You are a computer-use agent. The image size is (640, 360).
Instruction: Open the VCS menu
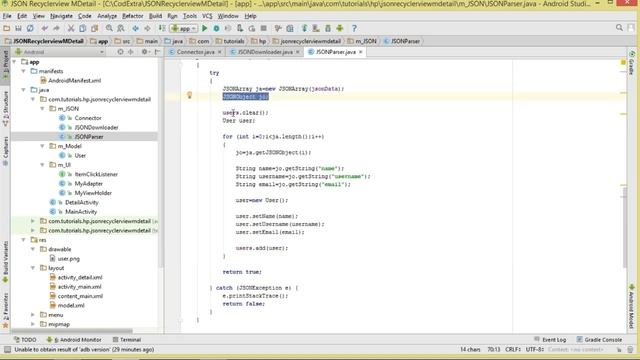coord(207,16)
